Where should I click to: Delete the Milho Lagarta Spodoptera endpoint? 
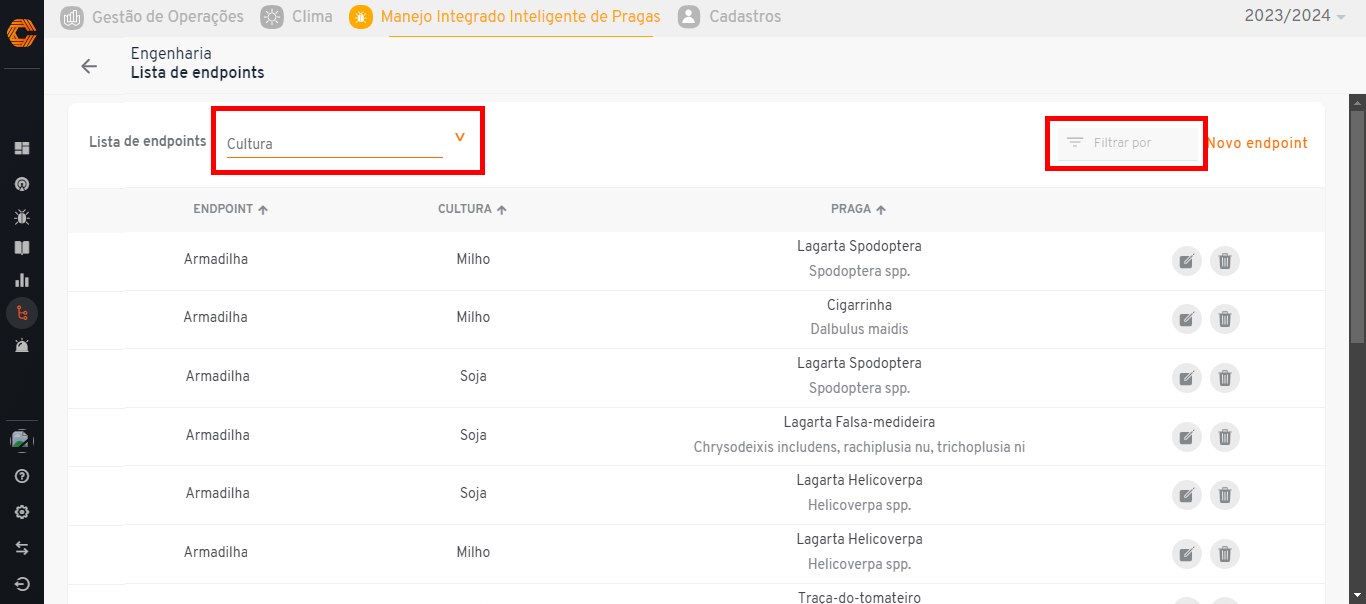pos(1225,261)
